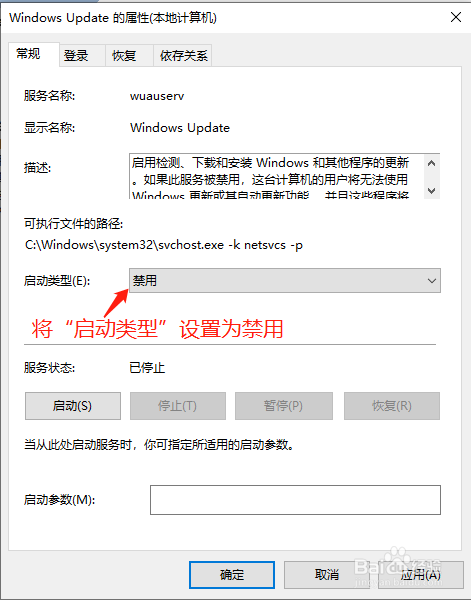Image resolution: width=471 pixels, height=600 pixels.
Task: Click the 恢复(R) service button
Action: tap(392, 406)
